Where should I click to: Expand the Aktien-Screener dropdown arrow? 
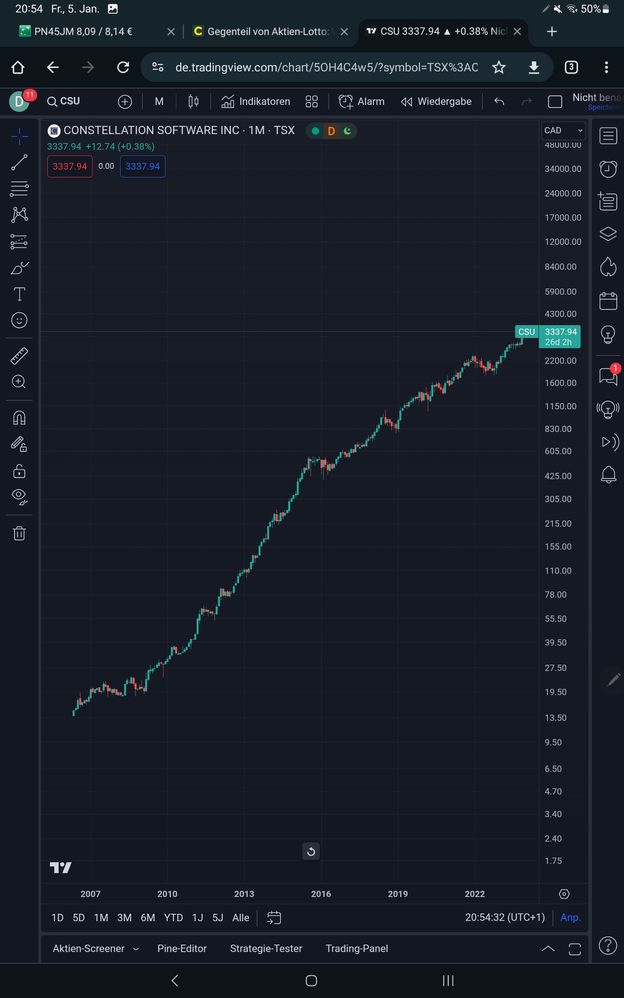click(136, 948)
